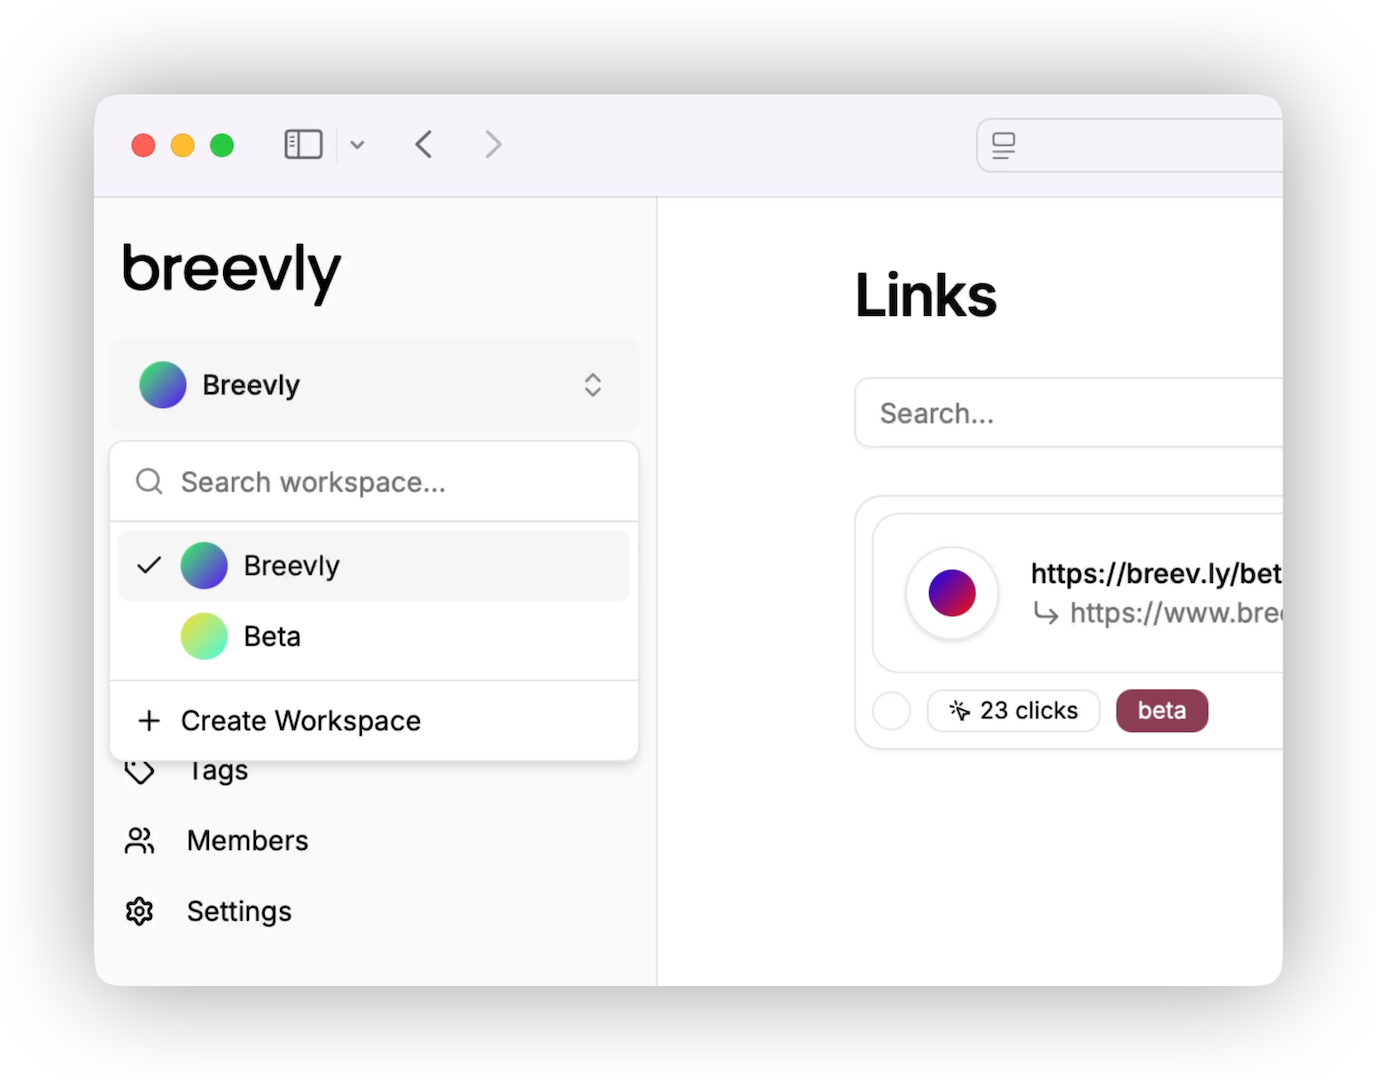Click the Beta workspace gradient avatar
Image resolution: width=1377 pixels, height=1080 pixels.
[204, 636]
